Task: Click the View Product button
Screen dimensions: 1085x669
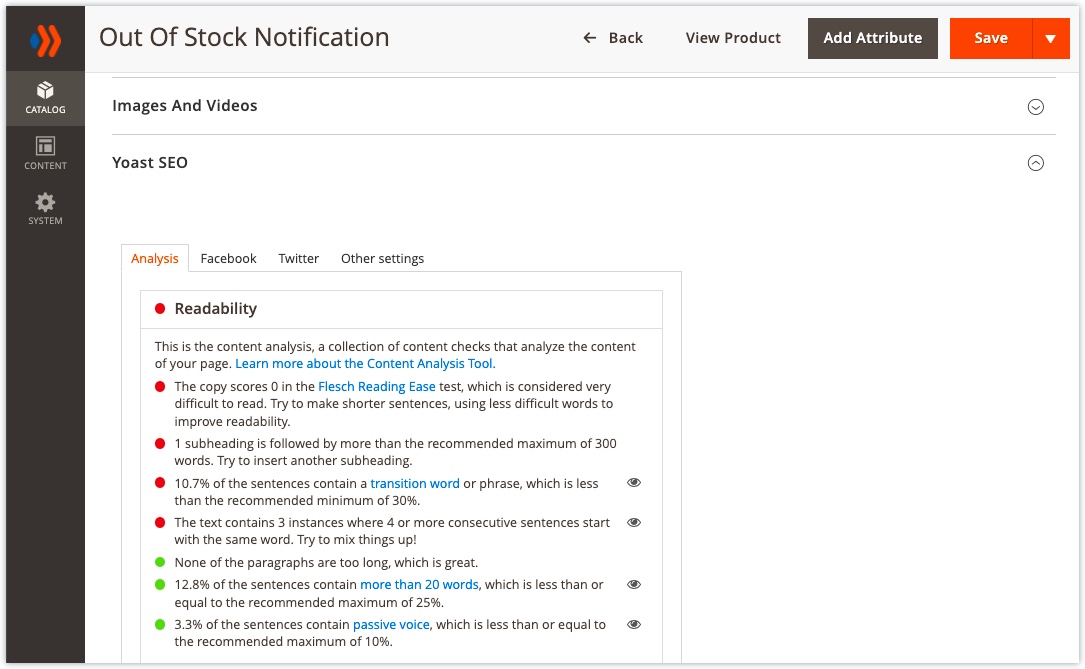Action: point(733,38)
